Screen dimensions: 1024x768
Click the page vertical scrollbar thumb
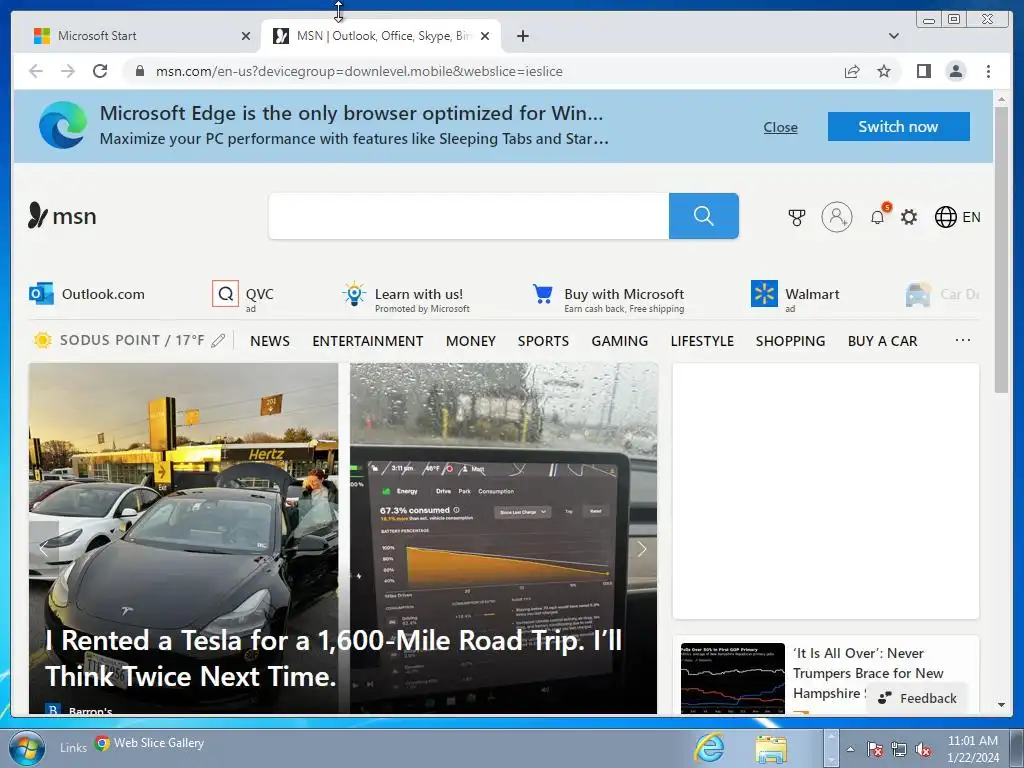(1001, 249)
